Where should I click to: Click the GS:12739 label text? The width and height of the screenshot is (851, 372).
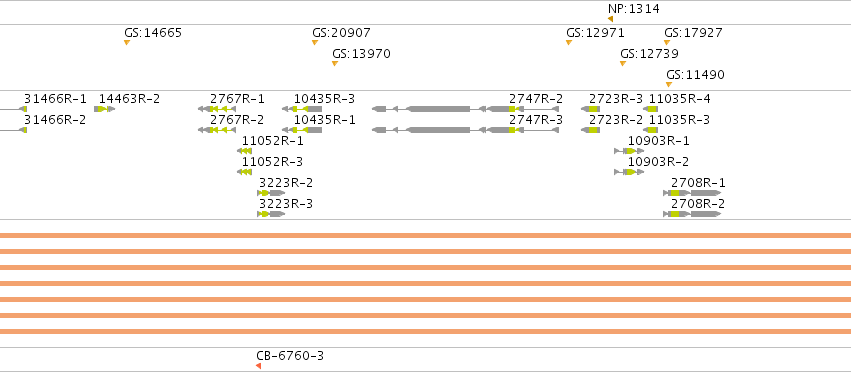point(649,54)
